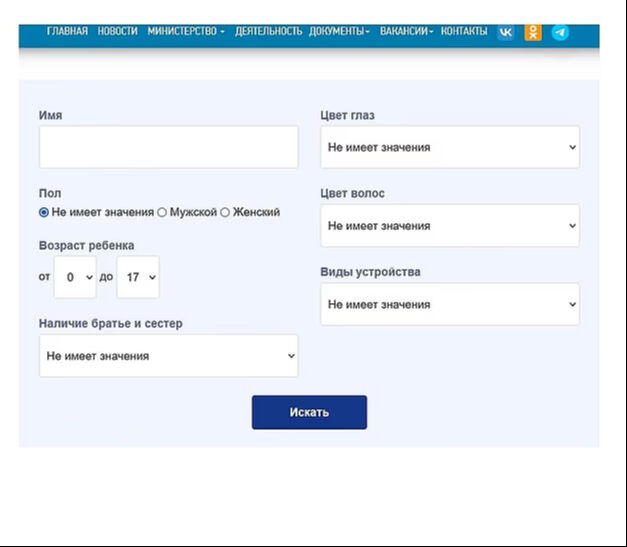The height and width of the screenshot is (547, 627).
Task: Open the 'Контакты' page link
Action: click(x=464, y=31)
